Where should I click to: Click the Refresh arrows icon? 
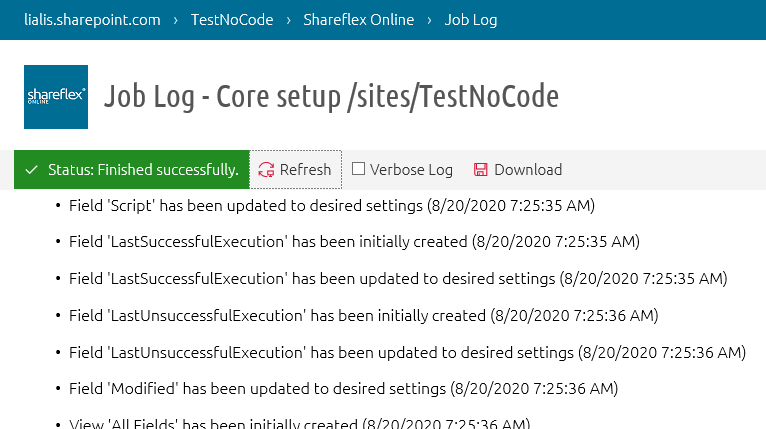(x=266, y=170)
